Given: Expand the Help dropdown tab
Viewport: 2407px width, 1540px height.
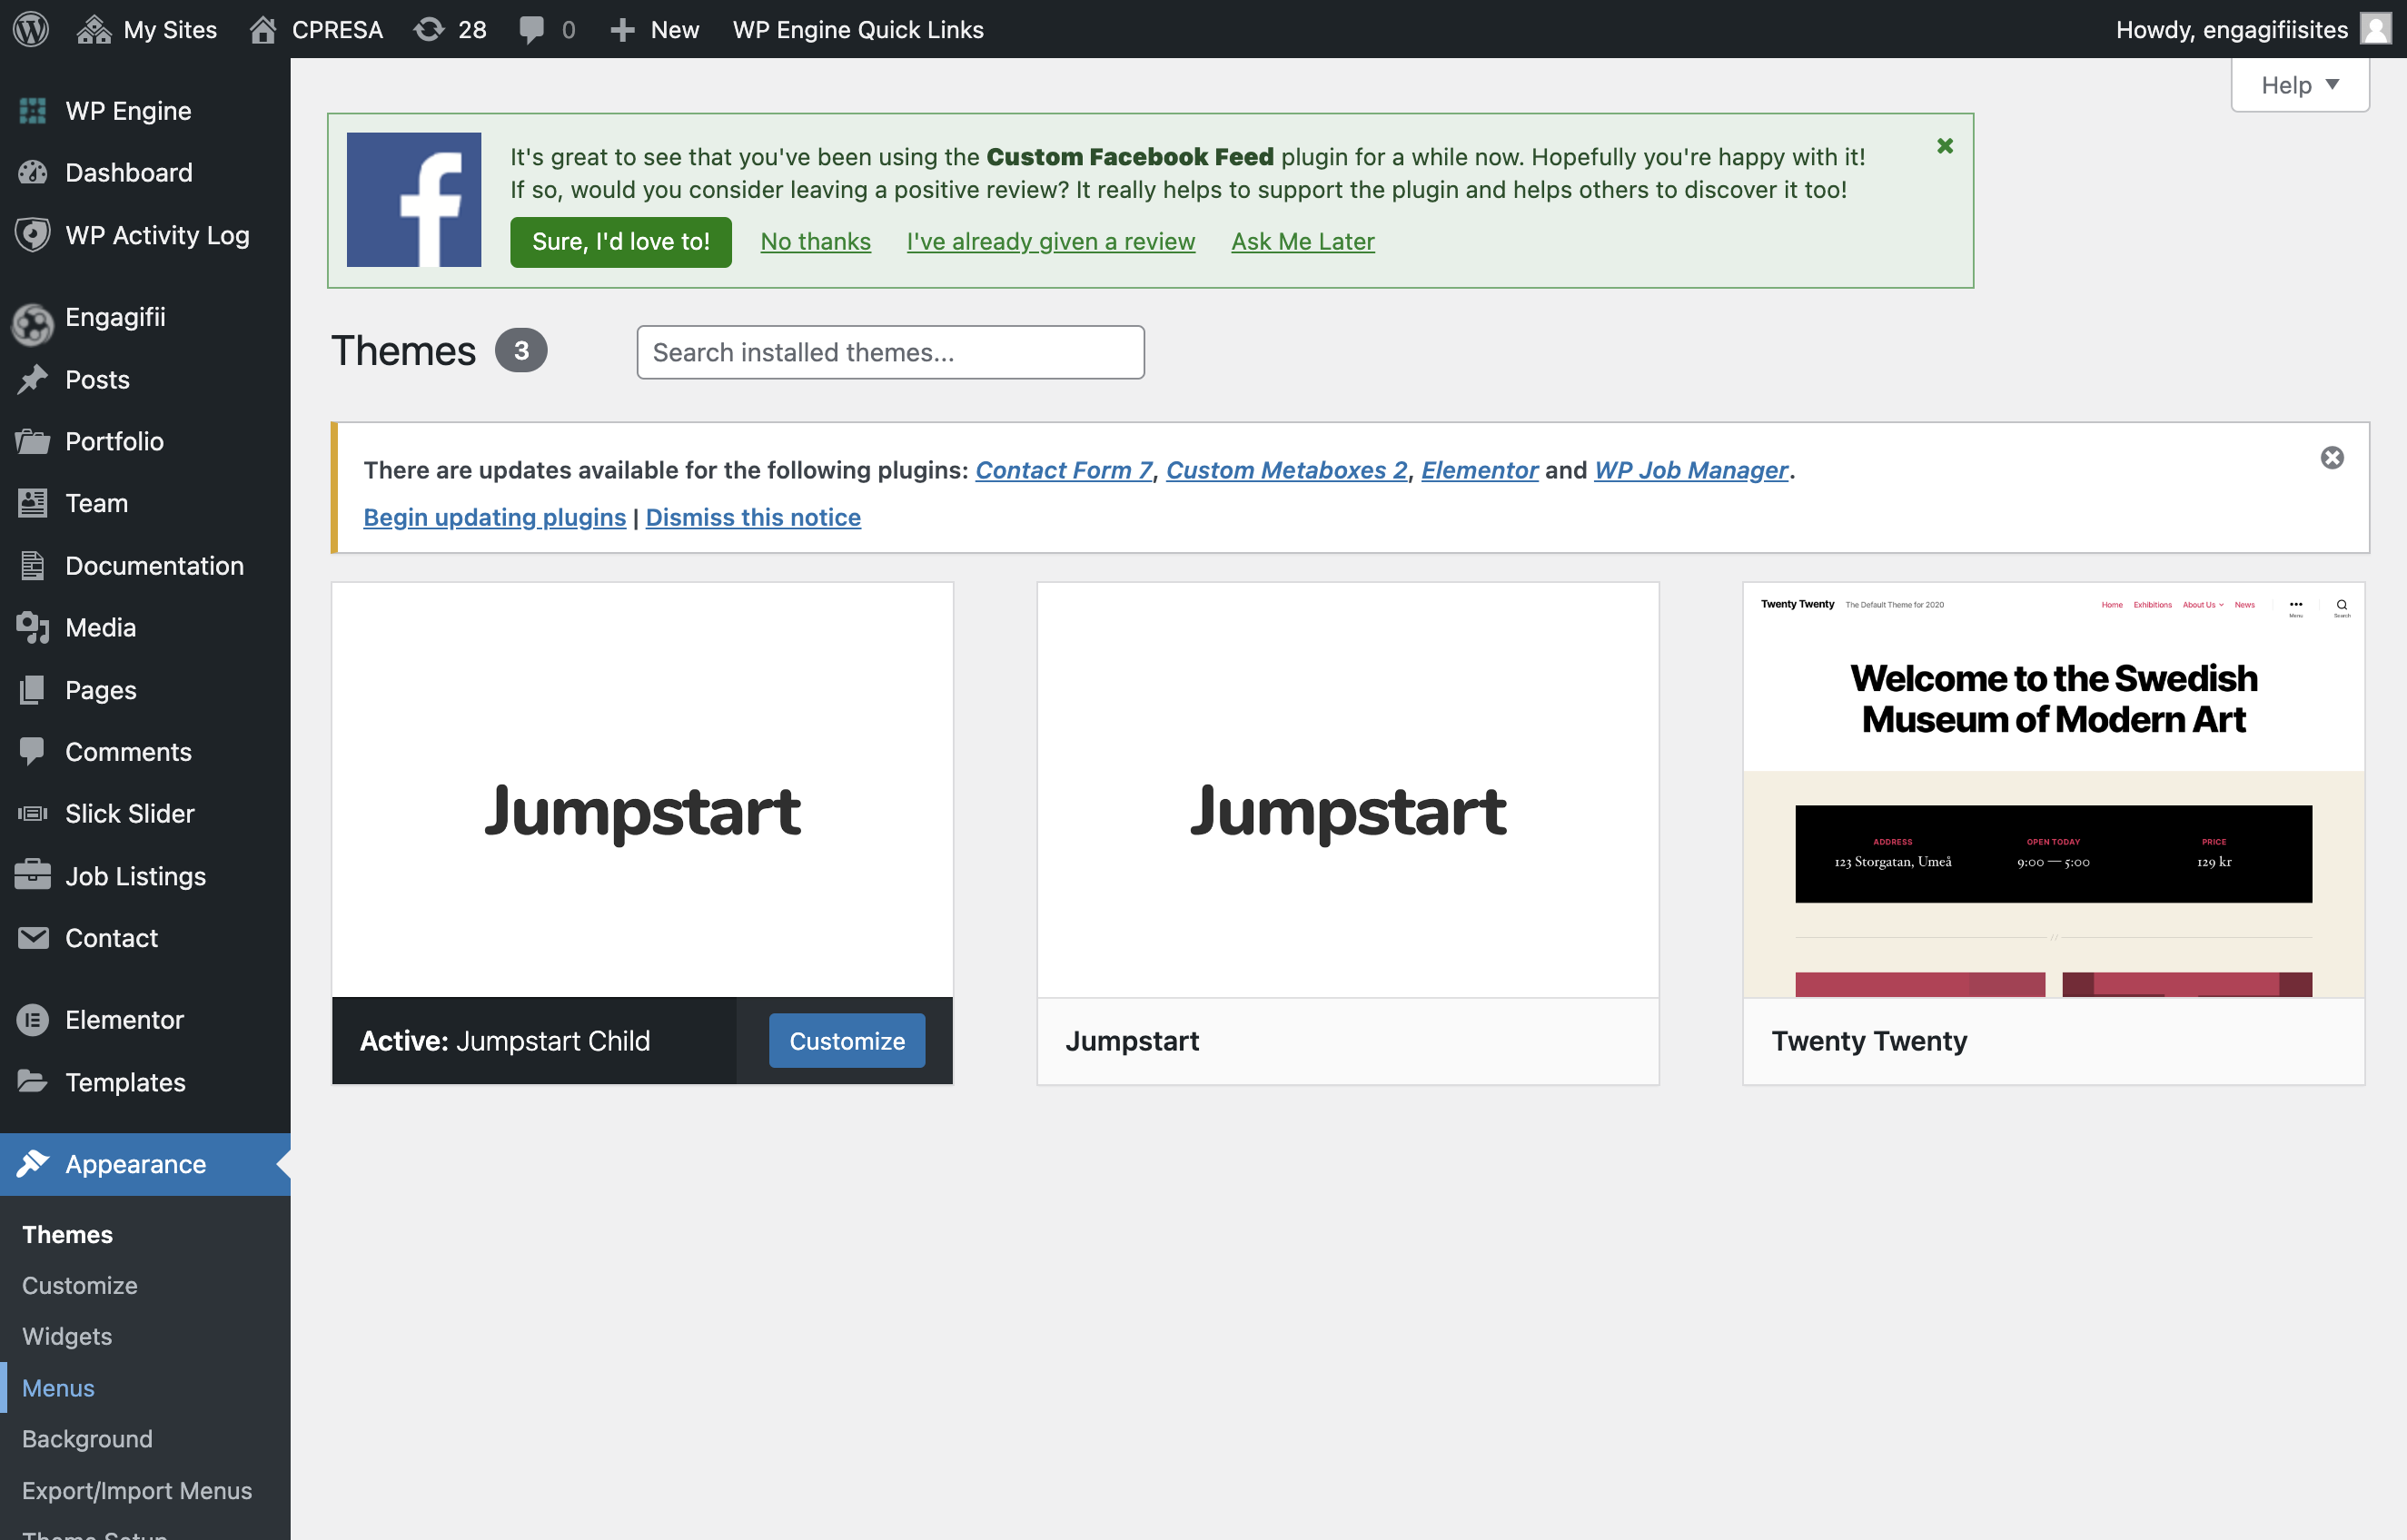Looking at the screenshot, I should [x=2300, y=85].
